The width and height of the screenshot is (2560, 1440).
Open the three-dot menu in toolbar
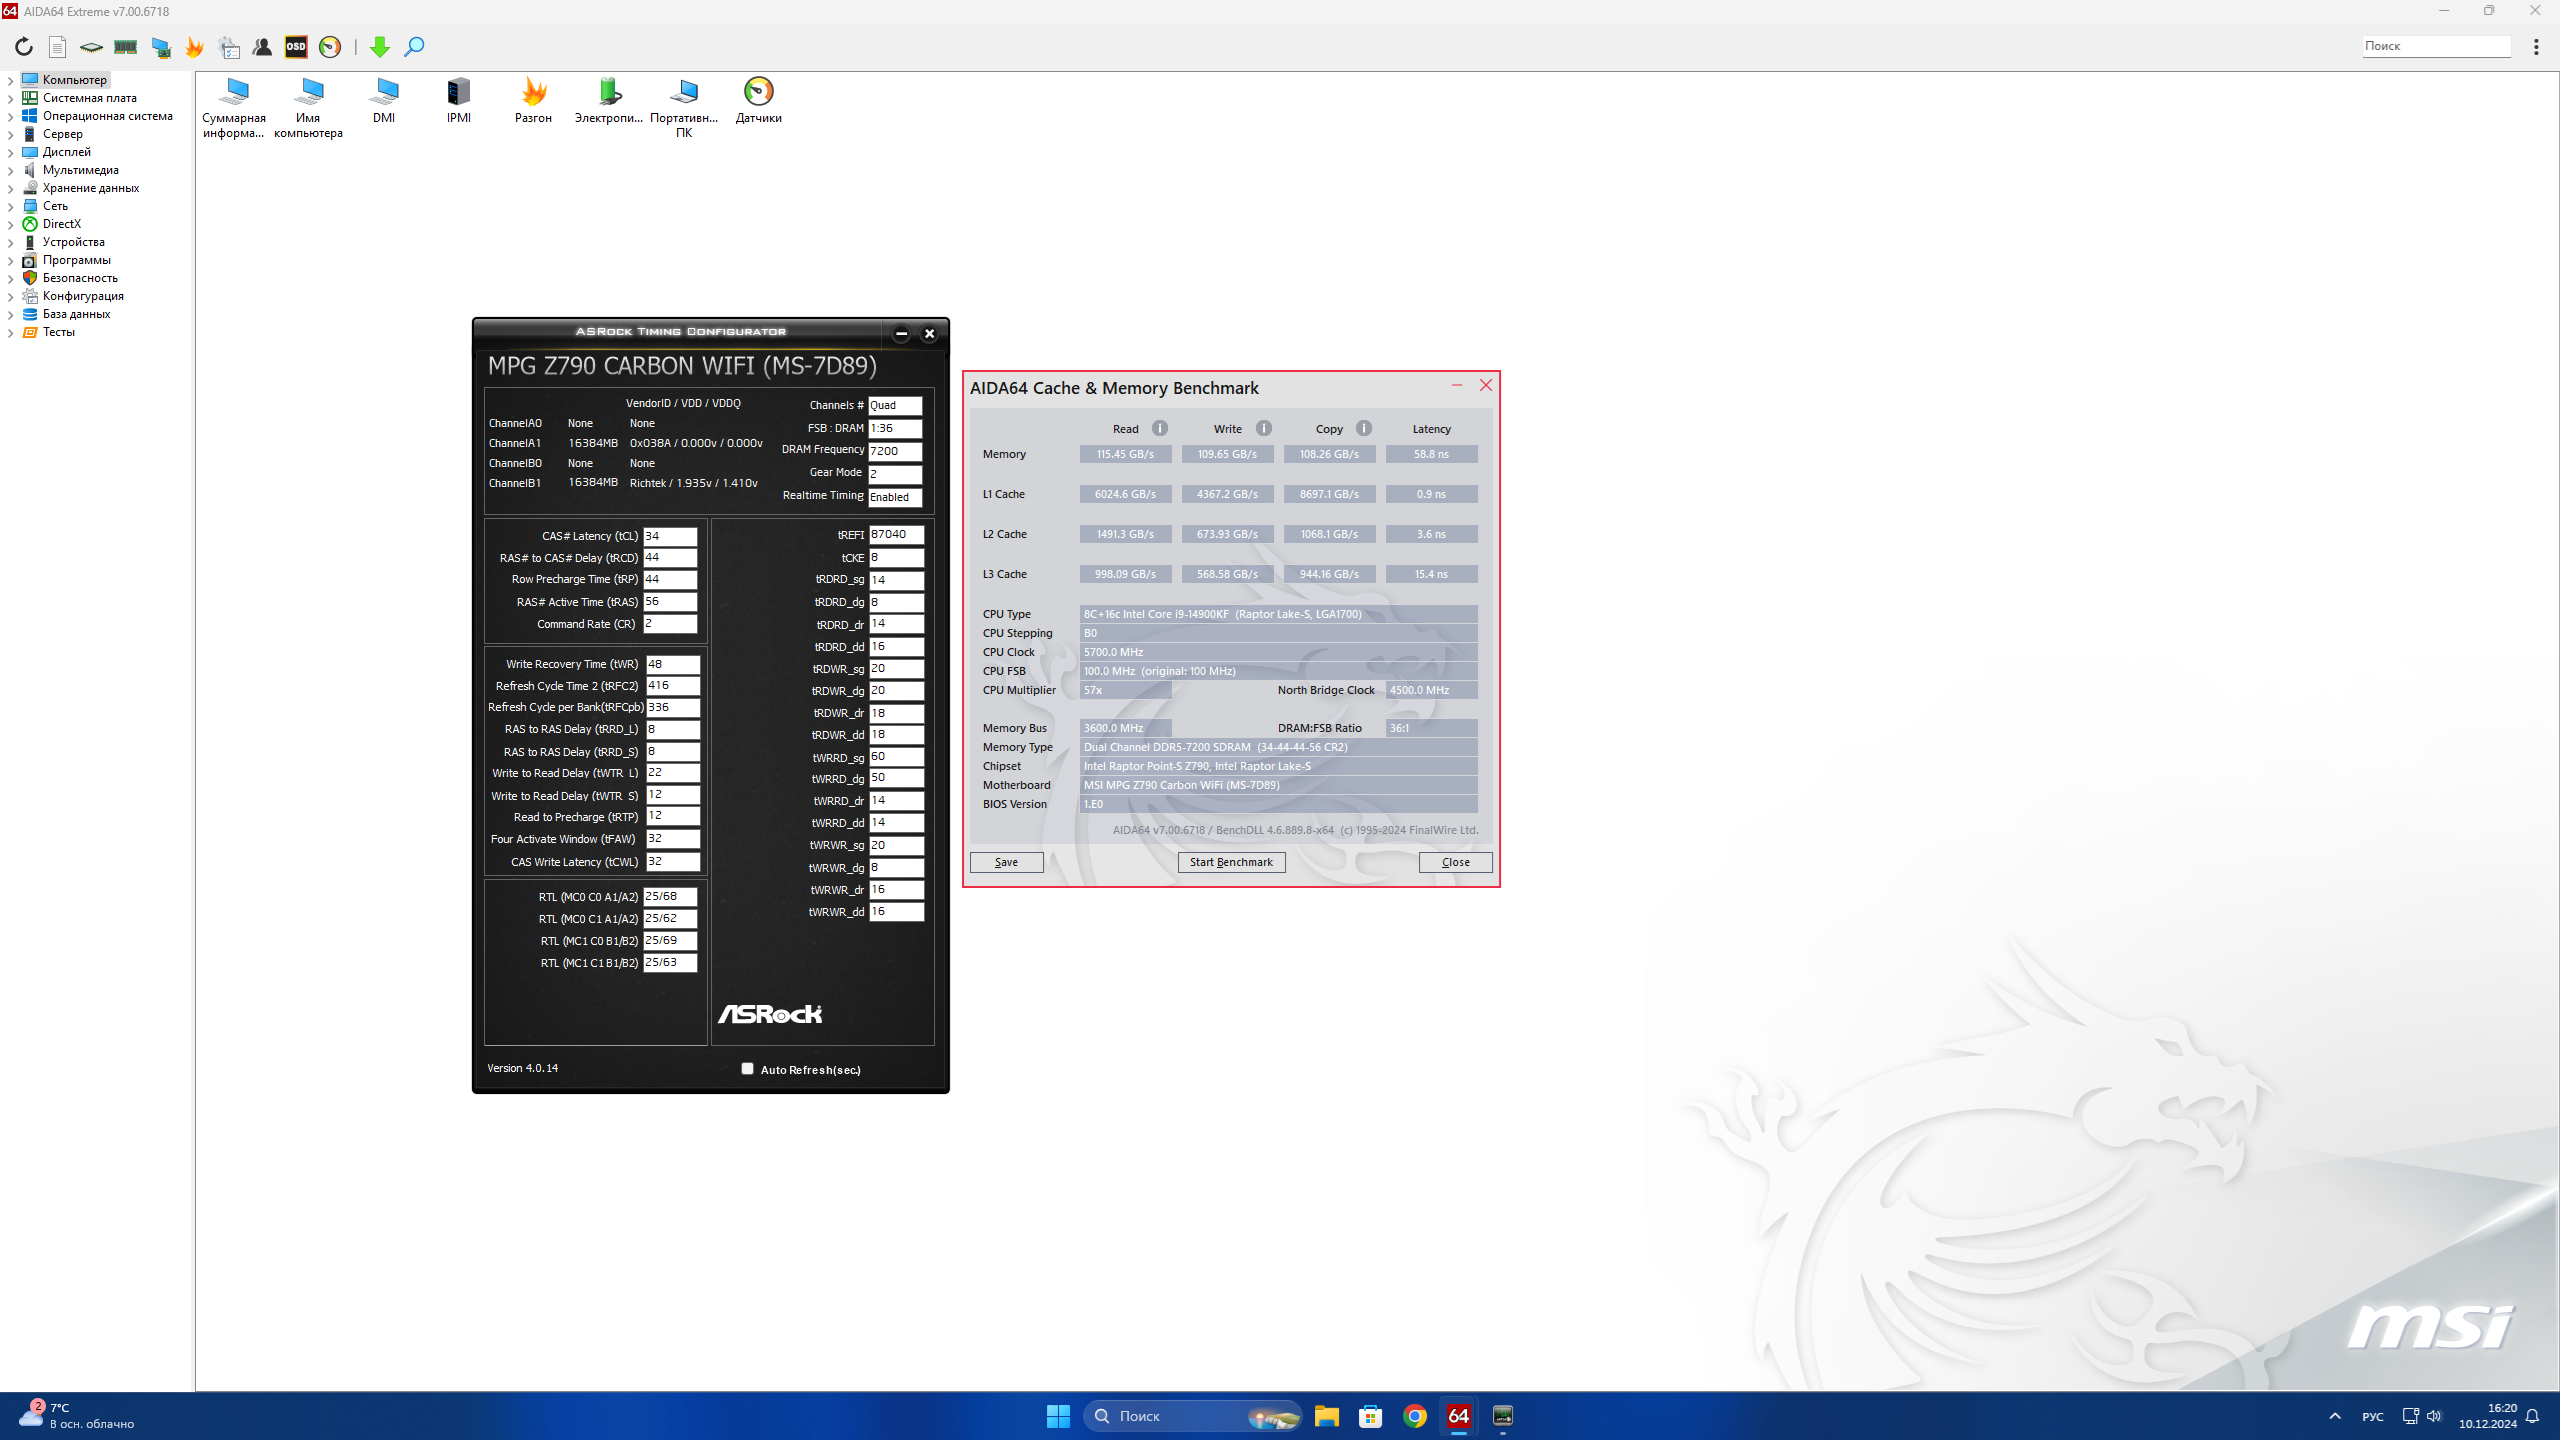pos(2536,47)
